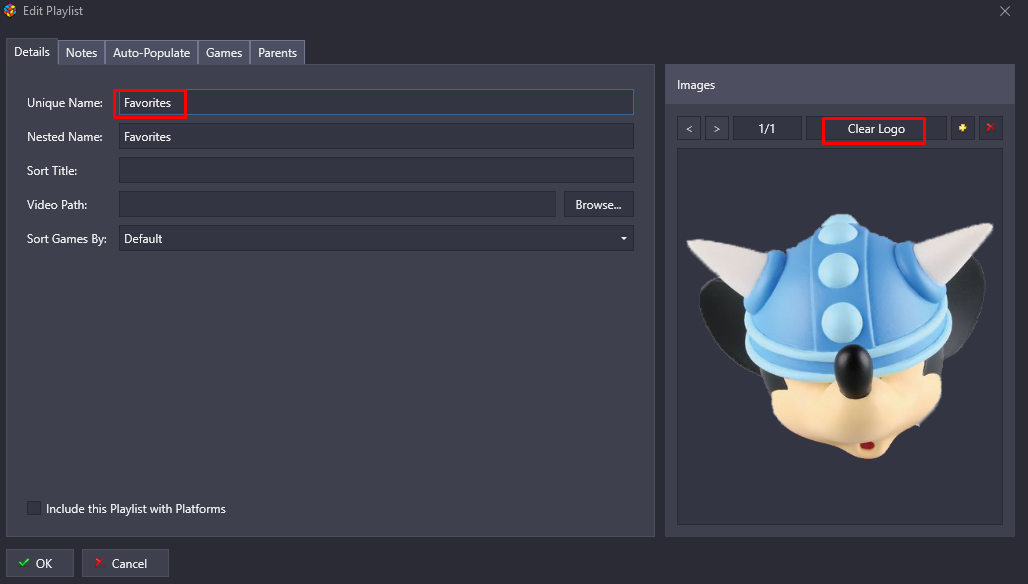The height and width of the screenshot is (584, 1028).
Task: Delete current image with red X icon
Action: [x=990, y=128]
